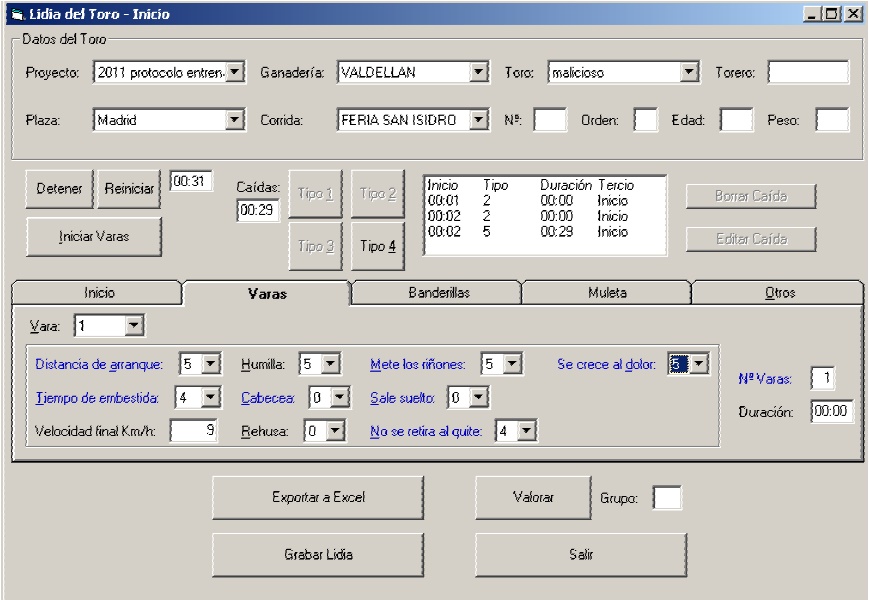Open the Toro dropdown showing malicioso
Image resolution: width=869 pixels, height=600 pixels.
pyautogui.click(x=688, y=72)
